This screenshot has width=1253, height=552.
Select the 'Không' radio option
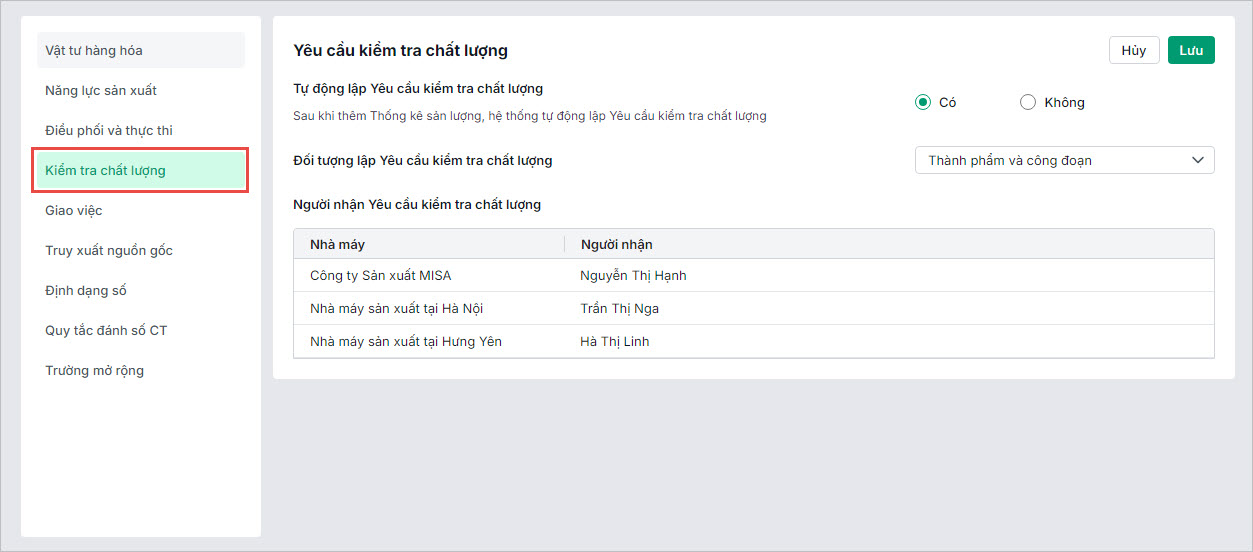(x=1028, y=102)
